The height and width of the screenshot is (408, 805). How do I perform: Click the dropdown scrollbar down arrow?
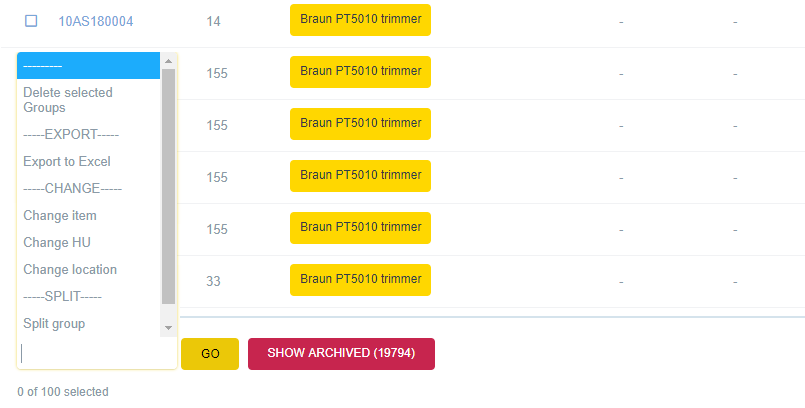pos(168,327)
